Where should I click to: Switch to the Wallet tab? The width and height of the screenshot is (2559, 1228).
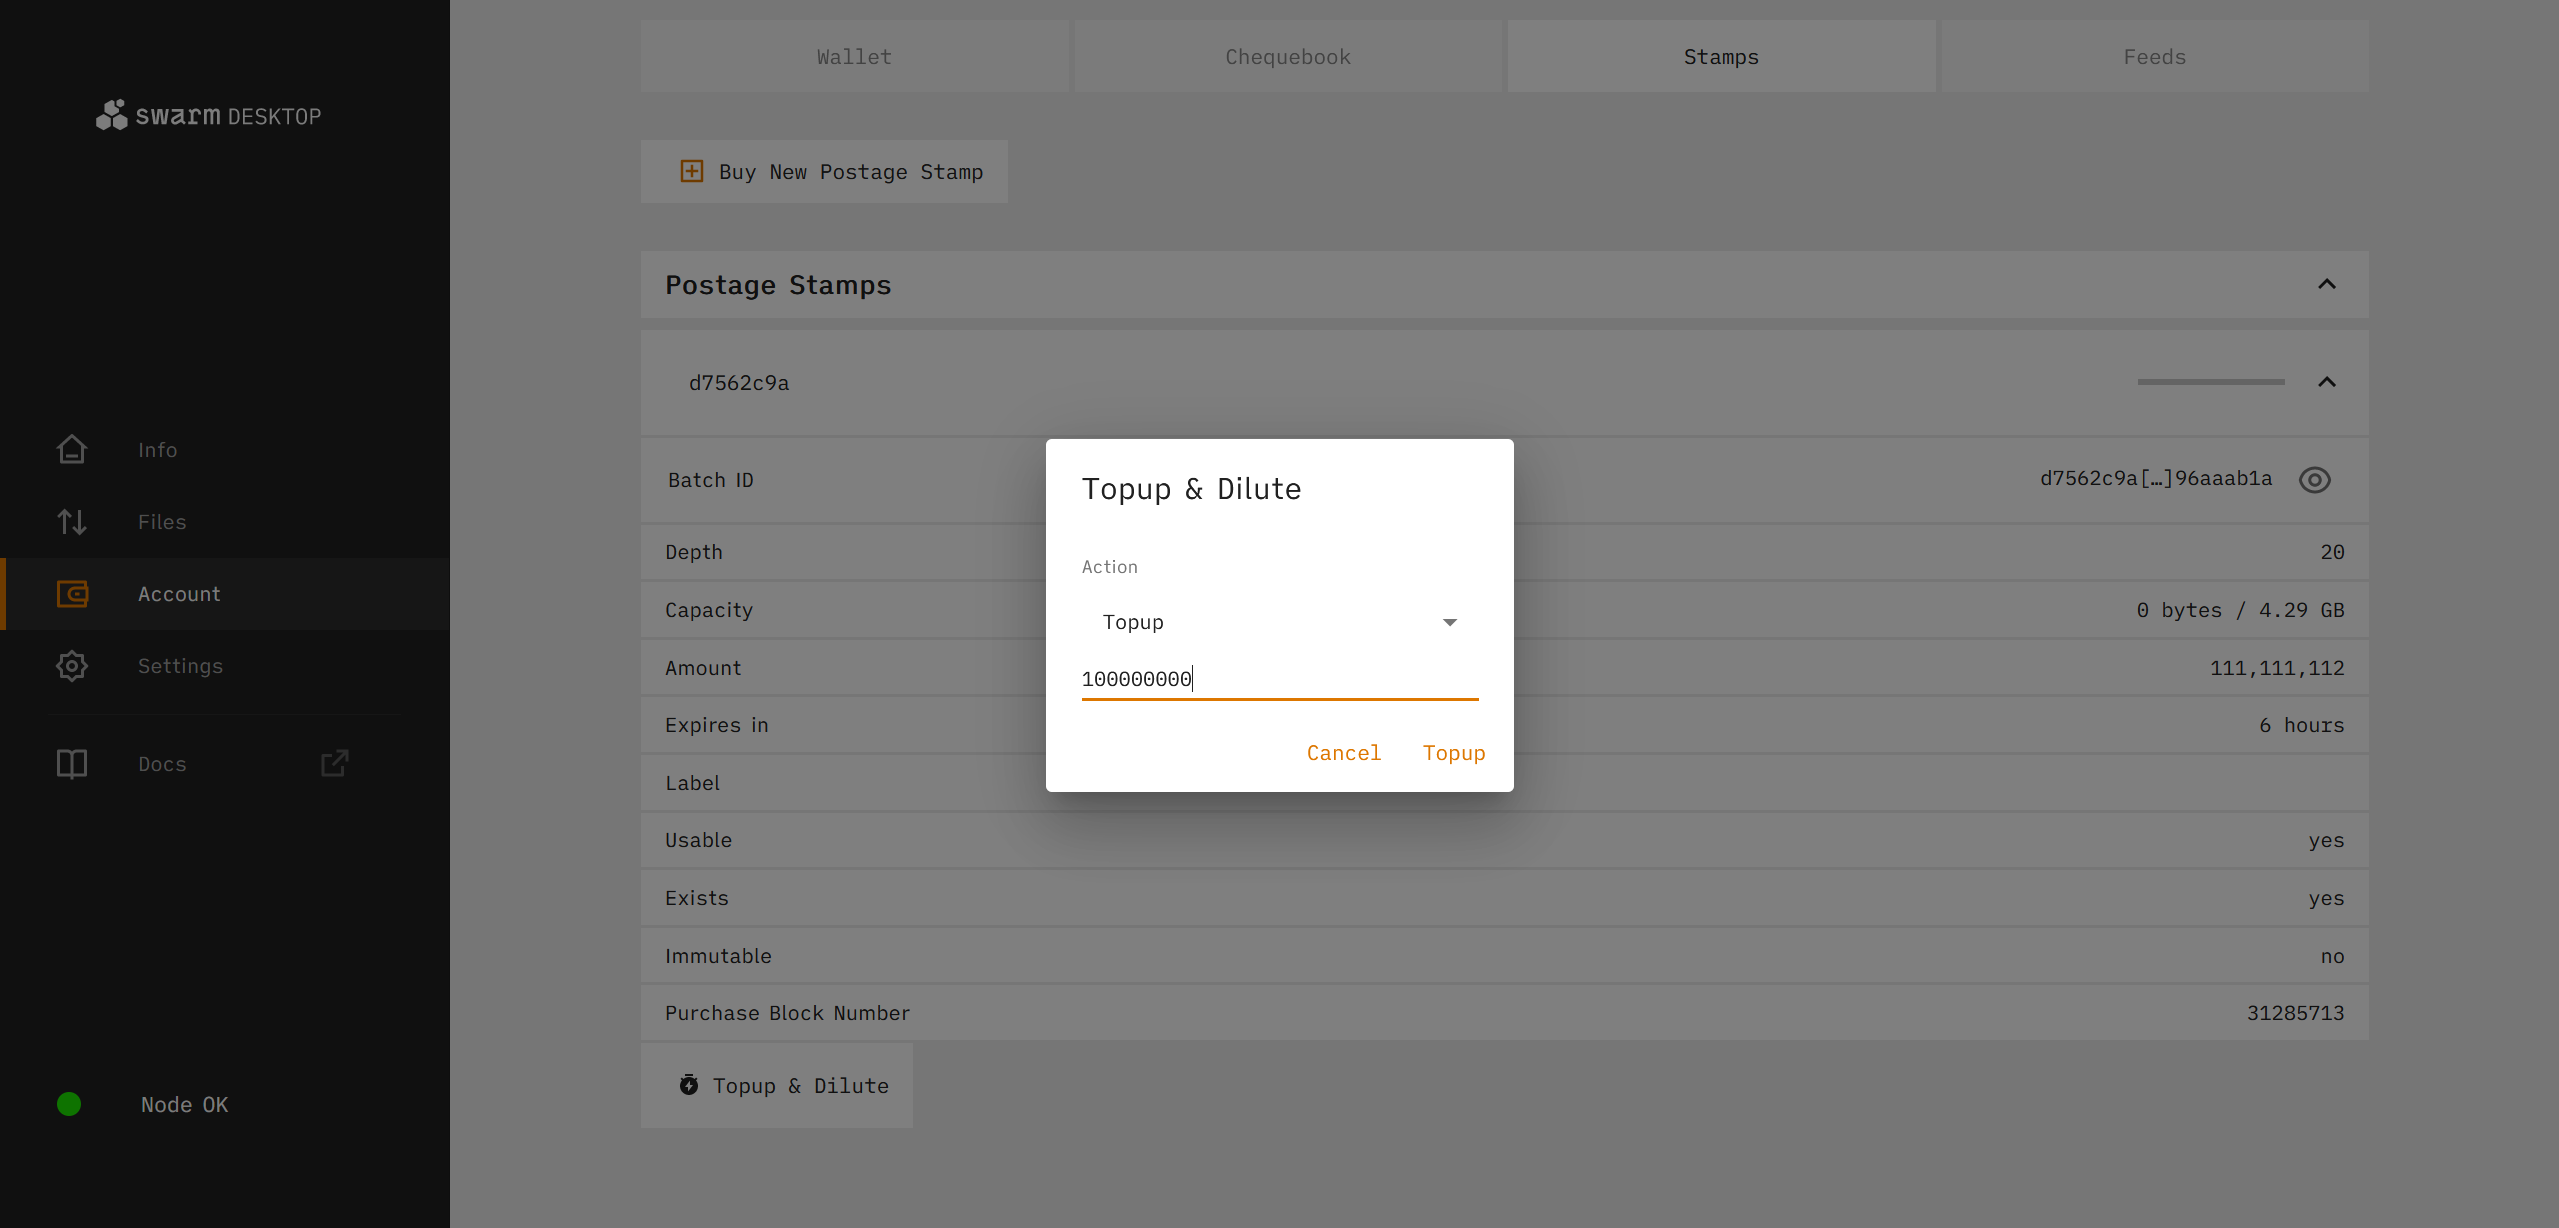854,57
